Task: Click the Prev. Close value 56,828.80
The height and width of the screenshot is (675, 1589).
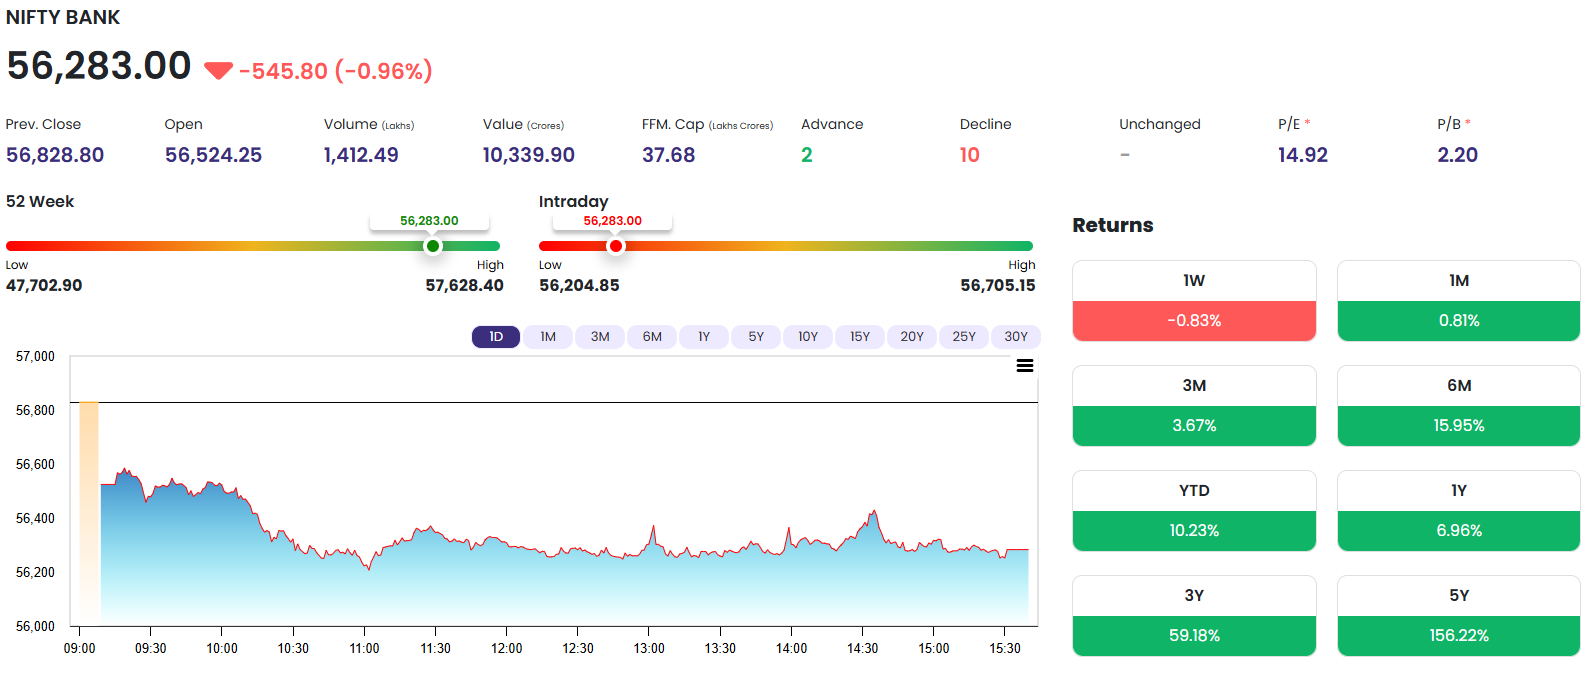Action: click(55, 155)
